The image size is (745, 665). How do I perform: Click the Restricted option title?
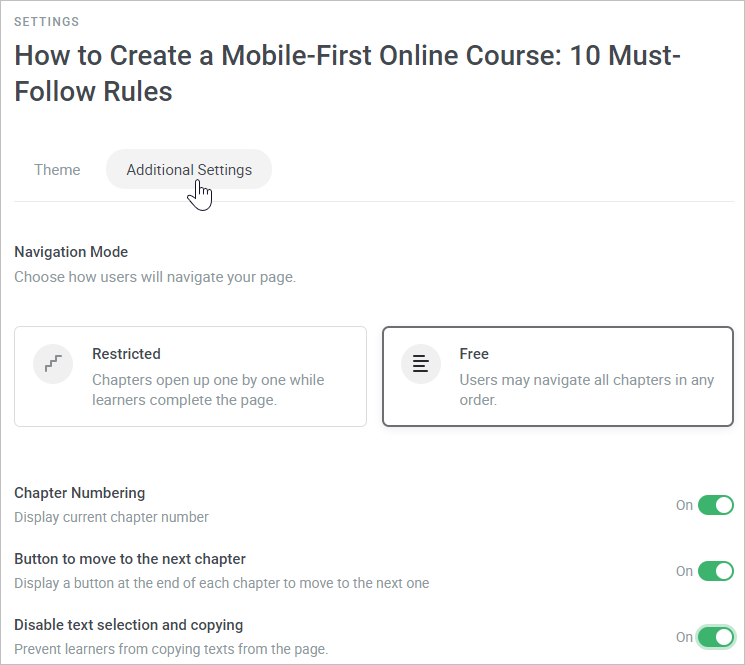(126, 354)
